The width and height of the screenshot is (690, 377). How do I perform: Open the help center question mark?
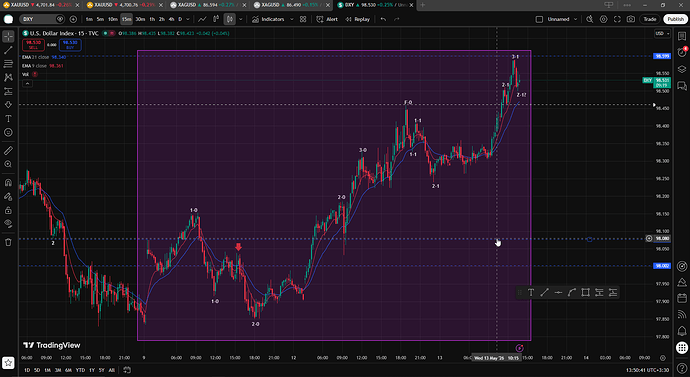tap(682, 367)
